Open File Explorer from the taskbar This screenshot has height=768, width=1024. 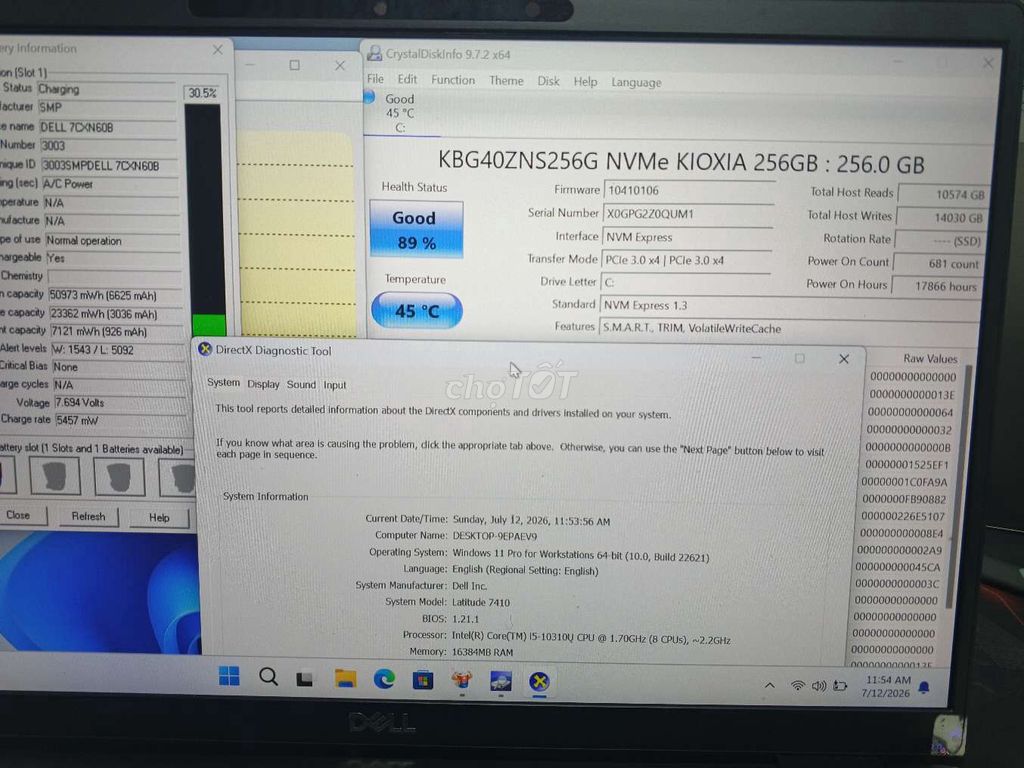pyautogui.click(x=345, y=679)
